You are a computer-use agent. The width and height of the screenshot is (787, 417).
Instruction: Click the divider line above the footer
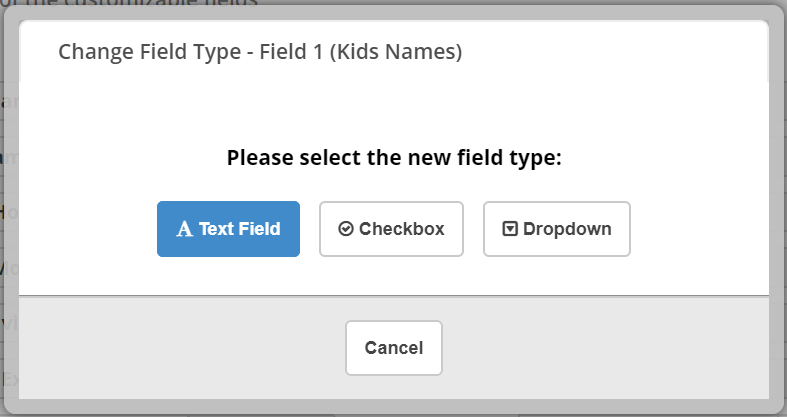[x=394, y=296]
